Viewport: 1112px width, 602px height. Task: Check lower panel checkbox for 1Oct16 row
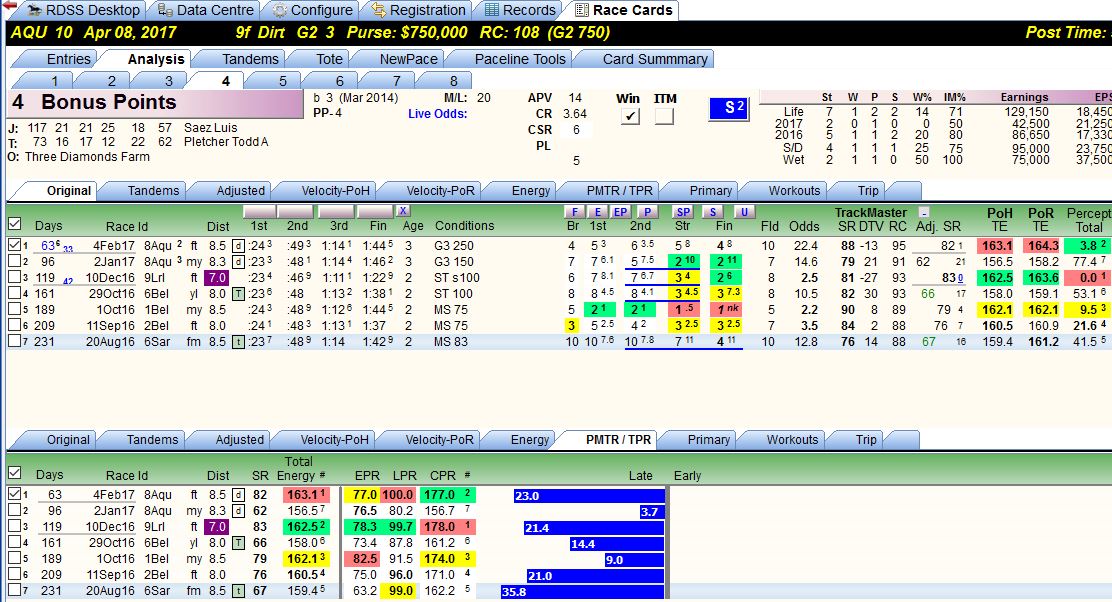[x=14, y=558]
